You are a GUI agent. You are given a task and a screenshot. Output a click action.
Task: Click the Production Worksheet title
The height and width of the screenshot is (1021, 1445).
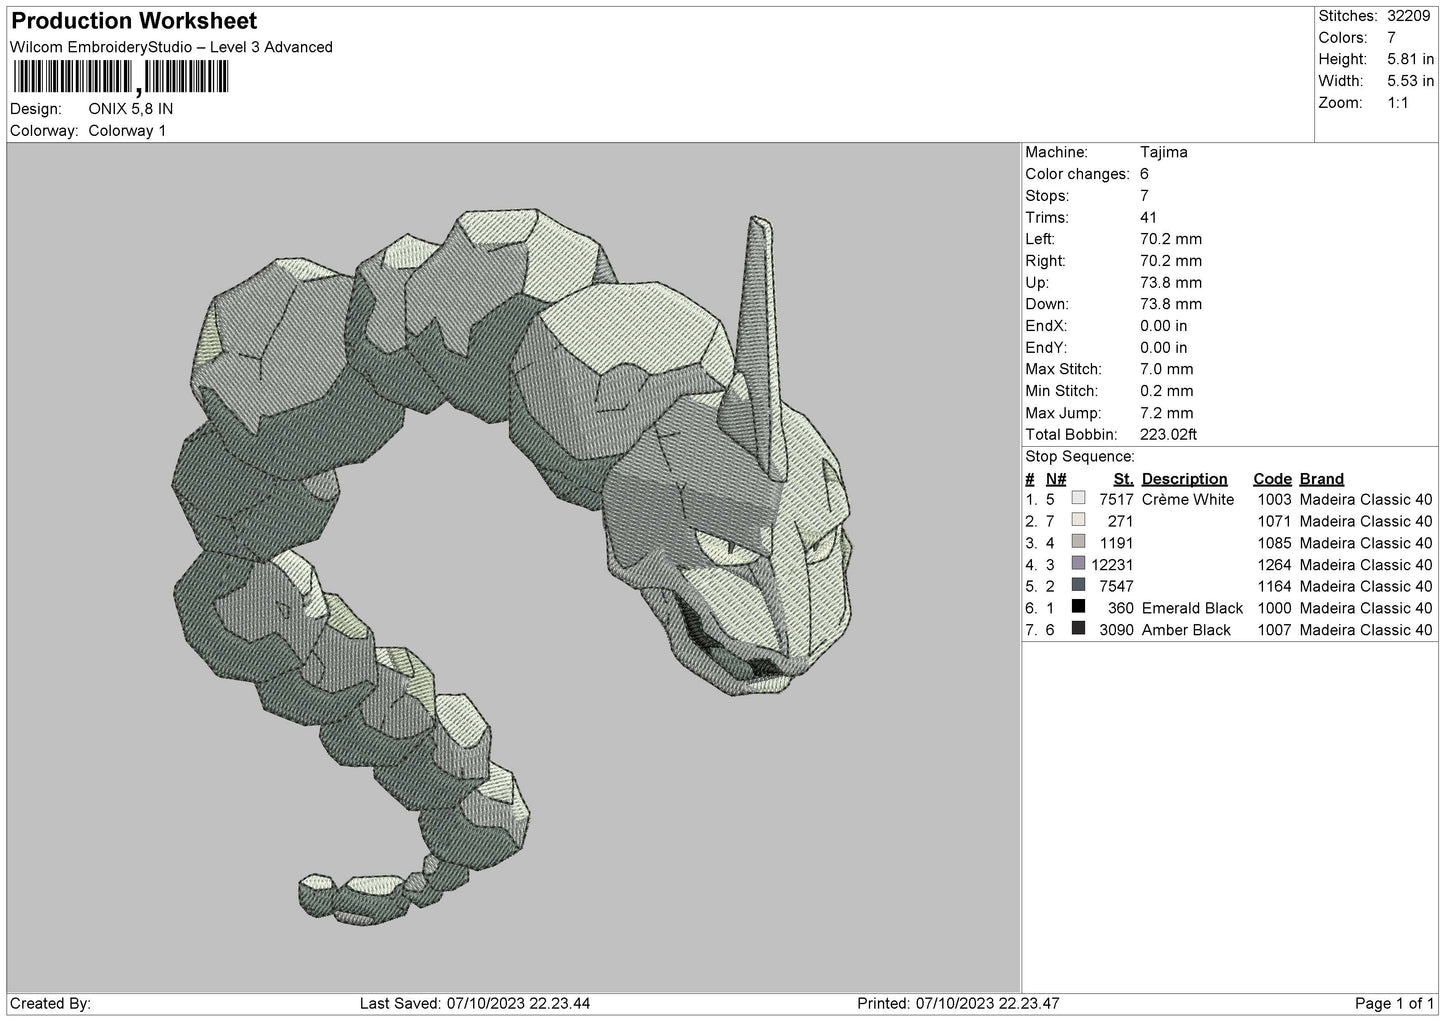pyautogui.click(x=134, y=21)
